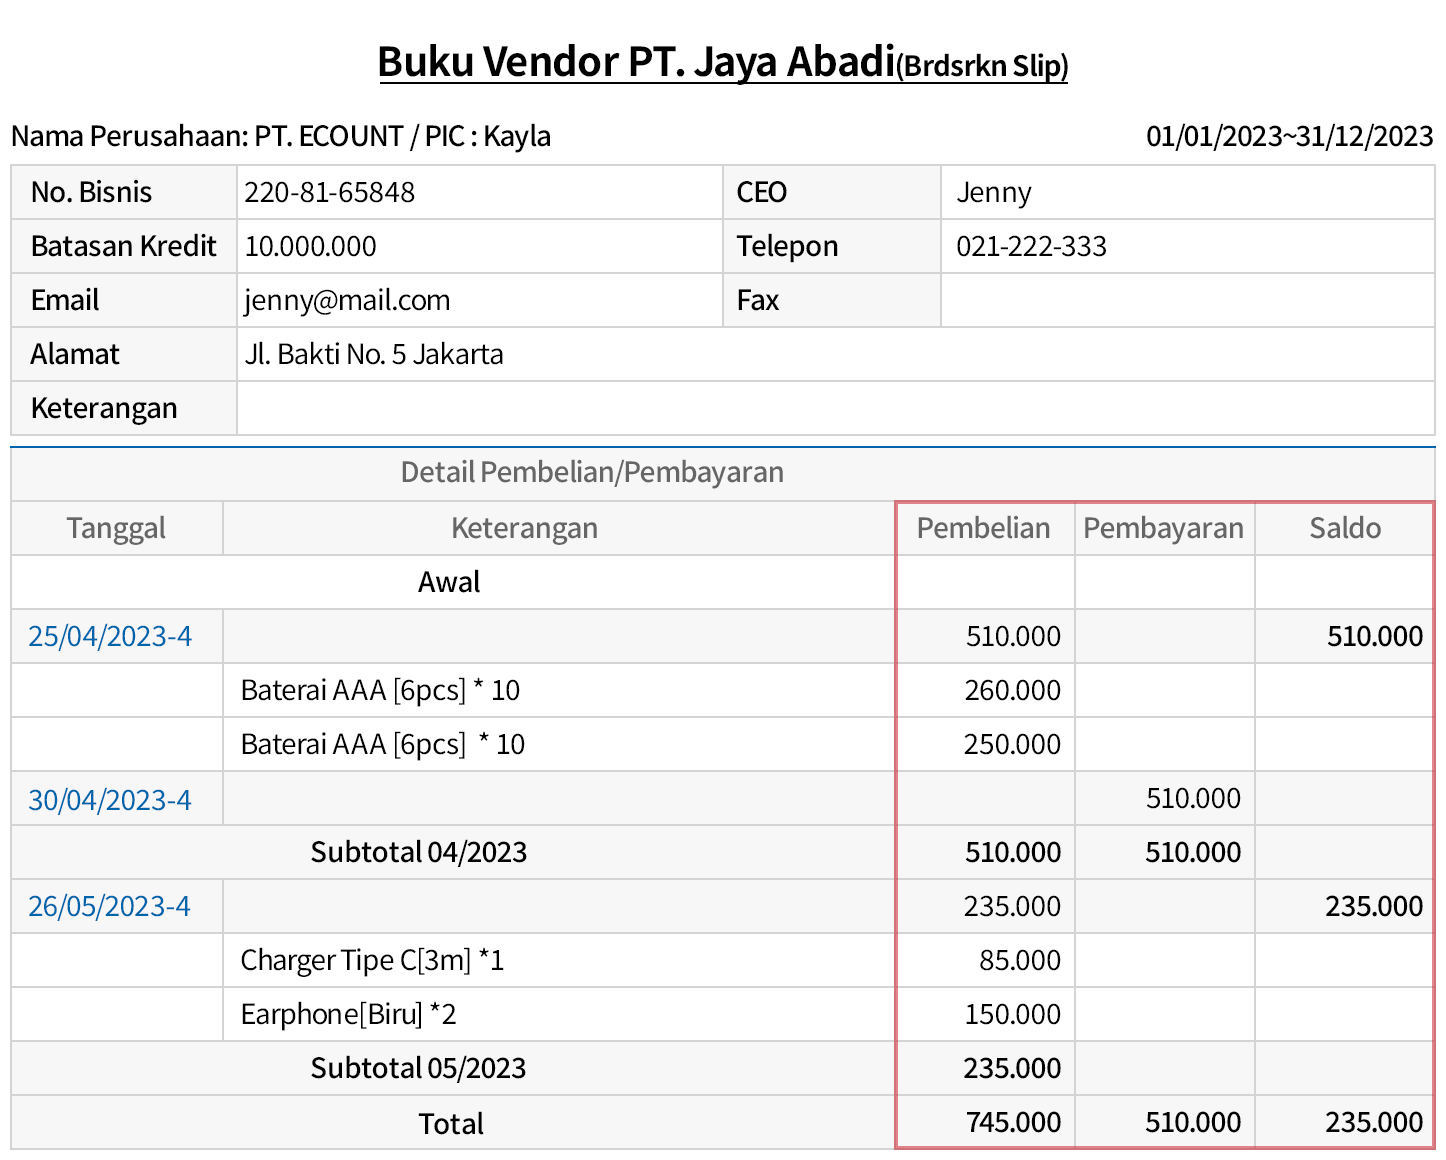Select the Detail Pembelian/Pembayaran section header
The image size is (1446, 1160).
[x=592, y=472]
